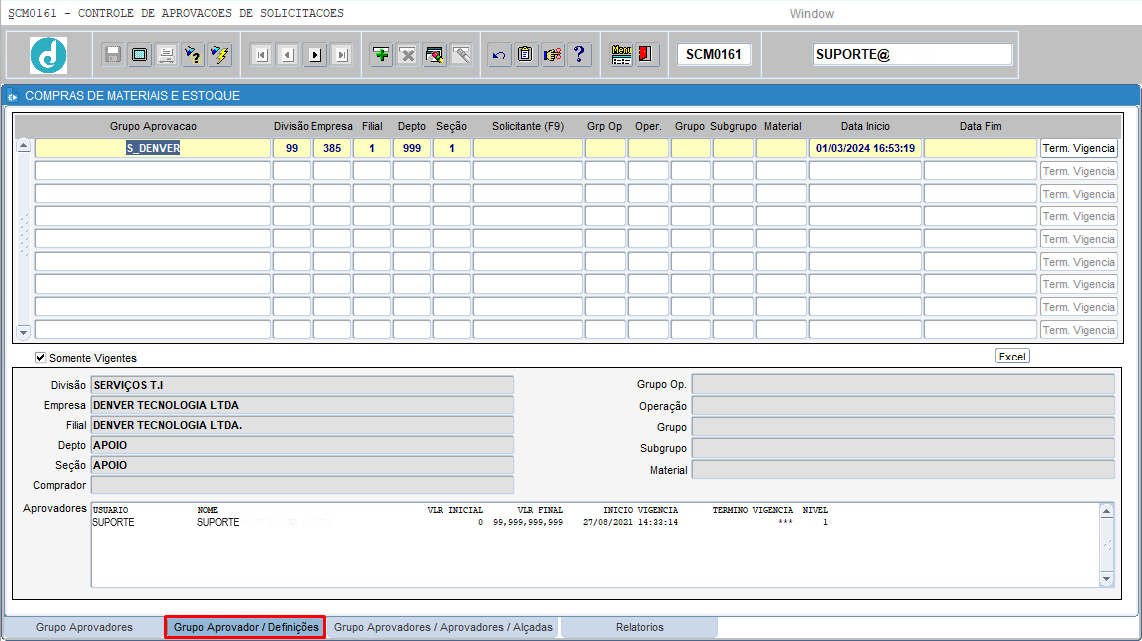Click the module icon beside Compras de Materiais
Screen dimensions: 1142x641
coord(12,96)
